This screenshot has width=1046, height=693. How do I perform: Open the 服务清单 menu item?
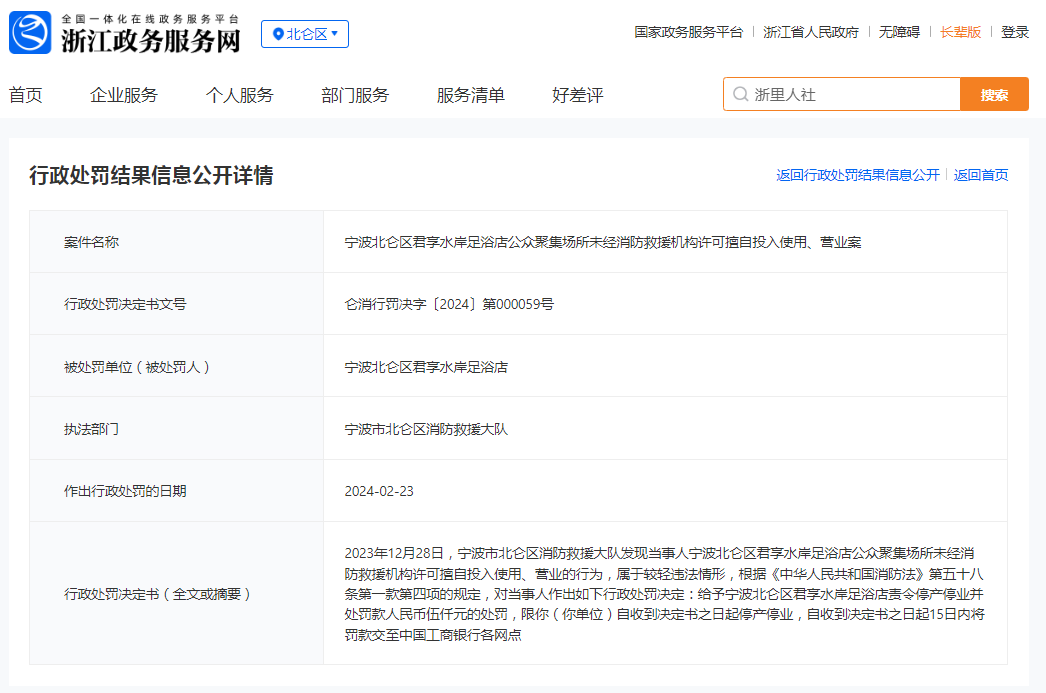point(470,95)
